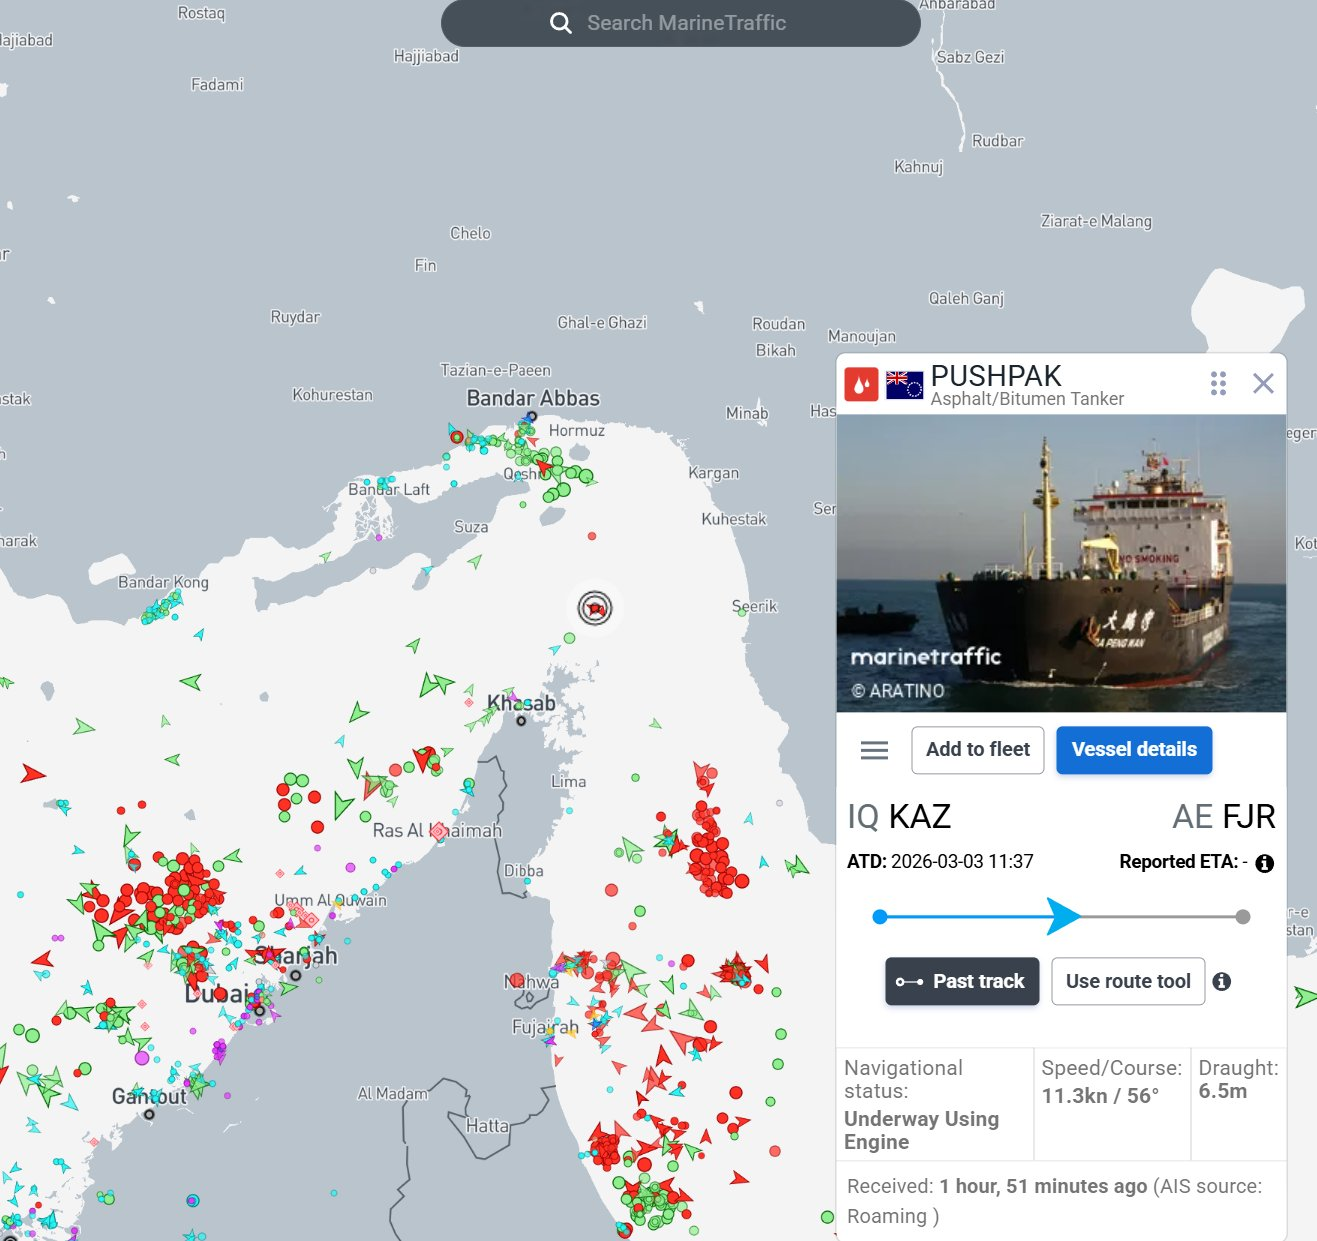Open the PUSHPAK vessel photo
This screenshot has height=1241, width=1317.
coord(1061,563)
